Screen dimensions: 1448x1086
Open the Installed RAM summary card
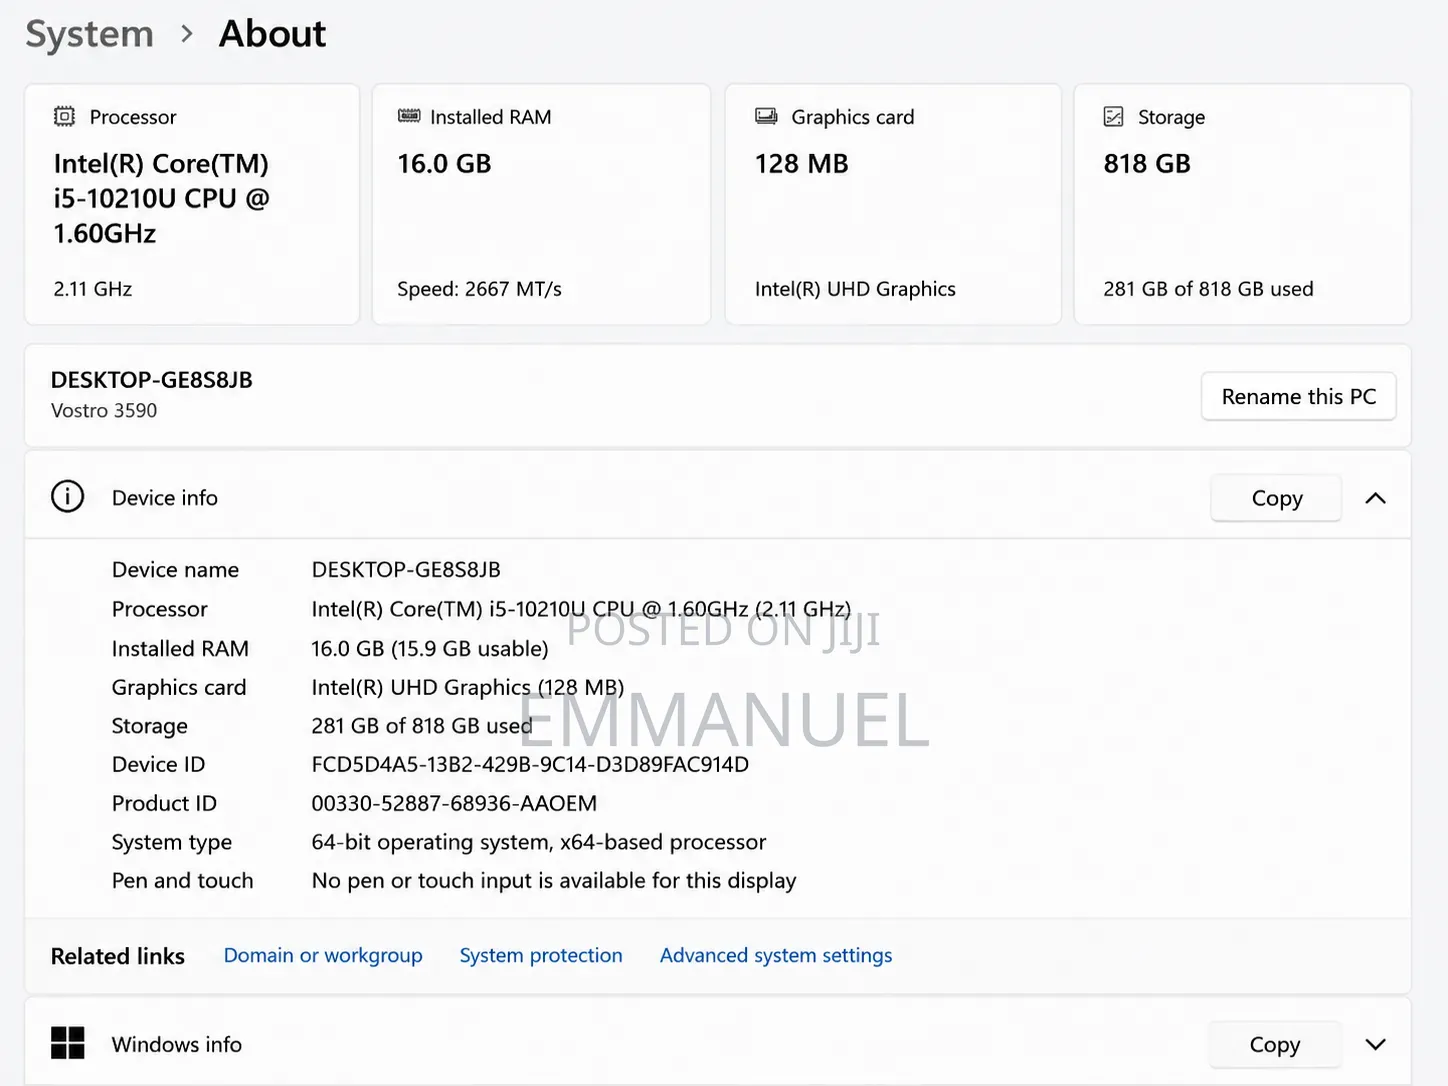click(x=541, y=204)
